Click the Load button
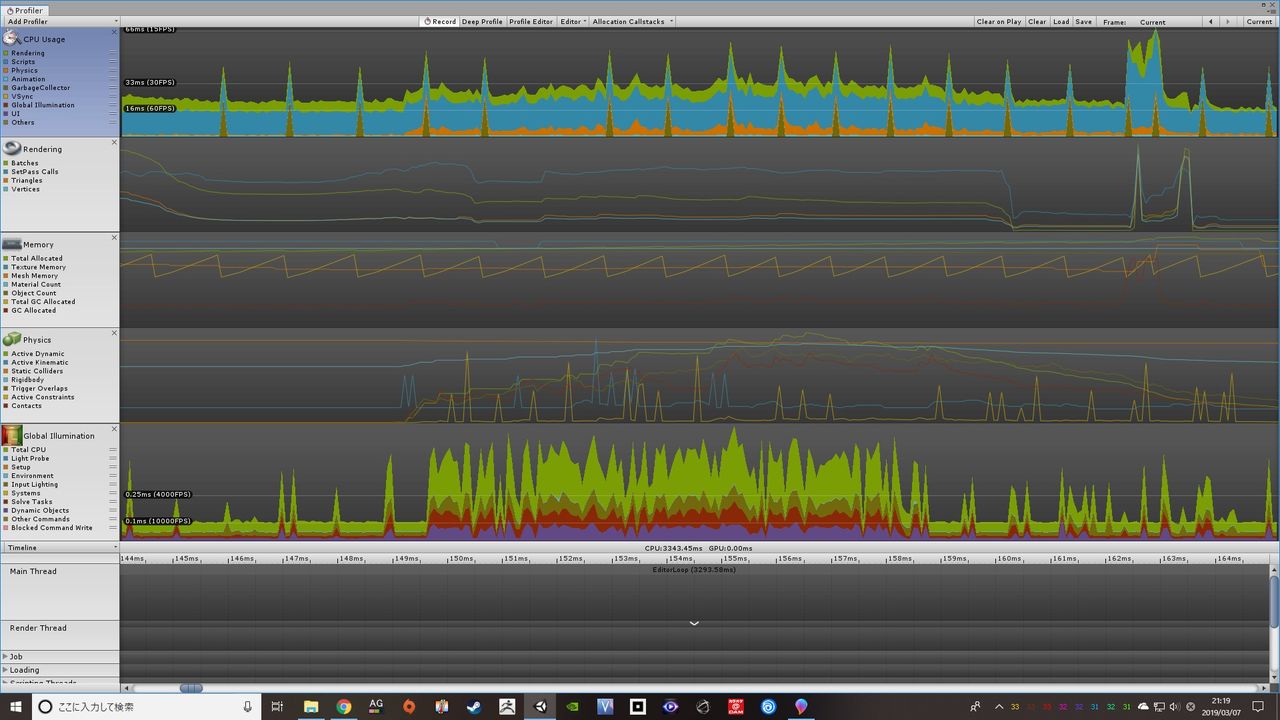1280x720 pixels. coord(1061,21)
